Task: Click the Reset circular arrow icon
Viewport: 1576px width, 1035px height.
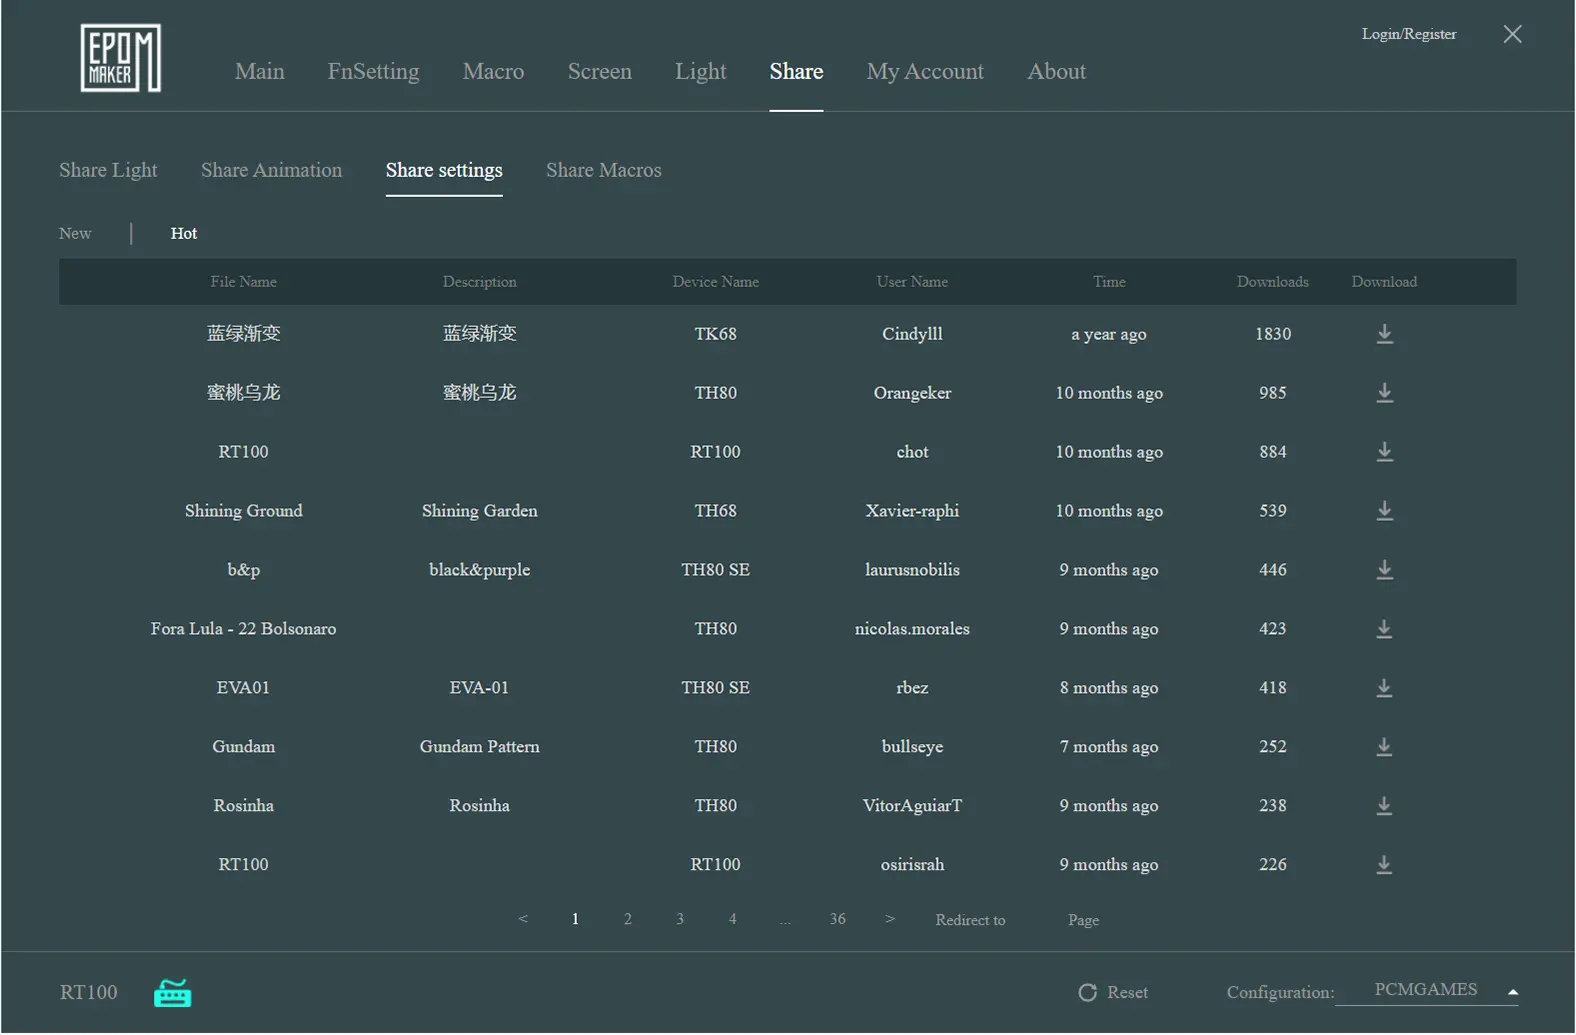Action: click(1087, 993)
